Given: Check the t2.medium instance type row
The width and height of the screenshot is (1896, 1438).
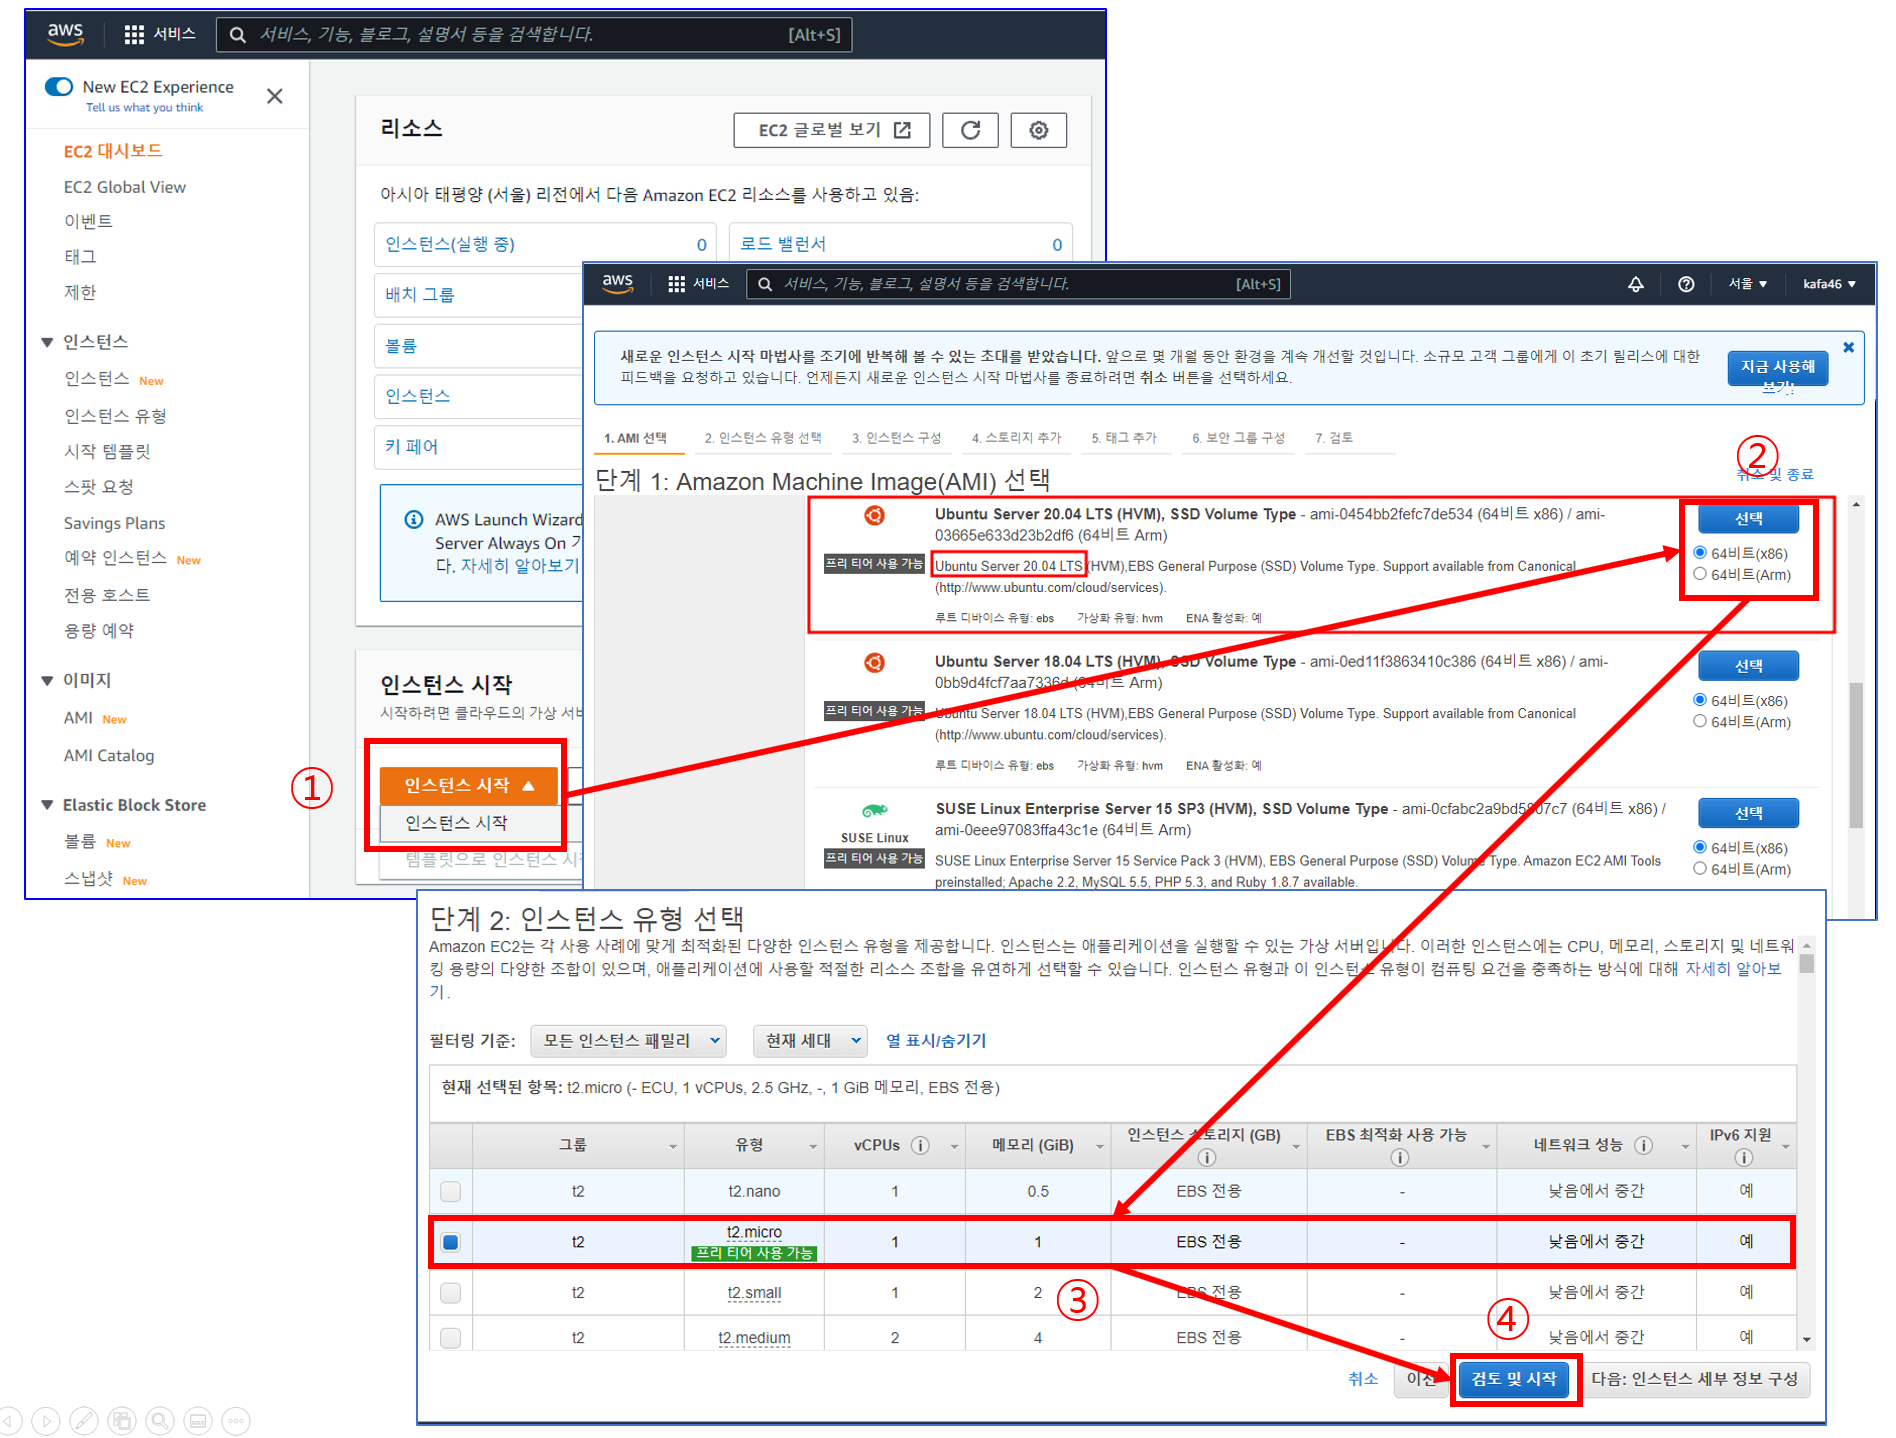Looking at the screenshot, I should click(x=451, y=1337).
